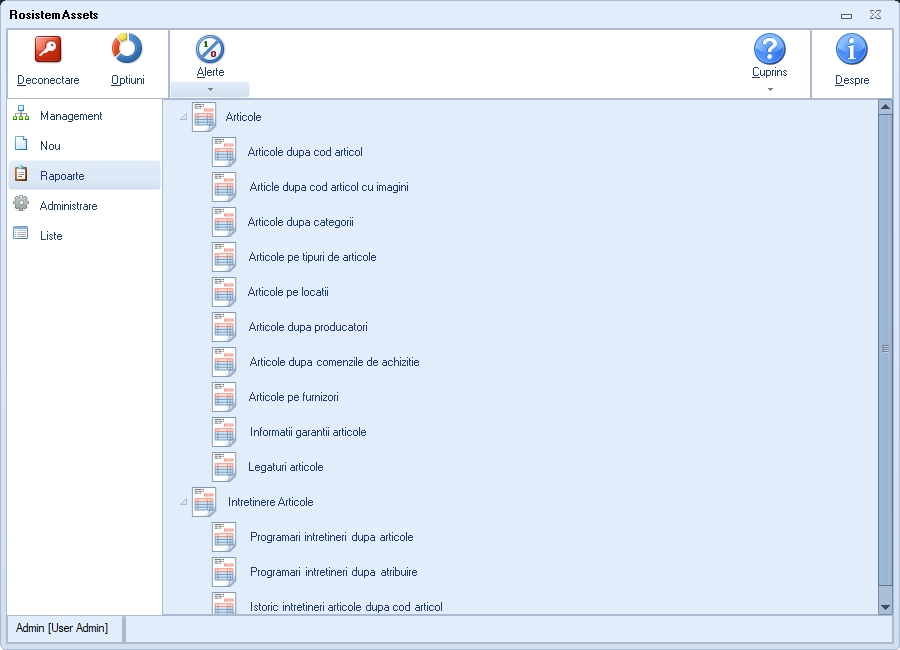
Task: Select Programari intretineri dupa articole
Action: click(x=331, y=537)
